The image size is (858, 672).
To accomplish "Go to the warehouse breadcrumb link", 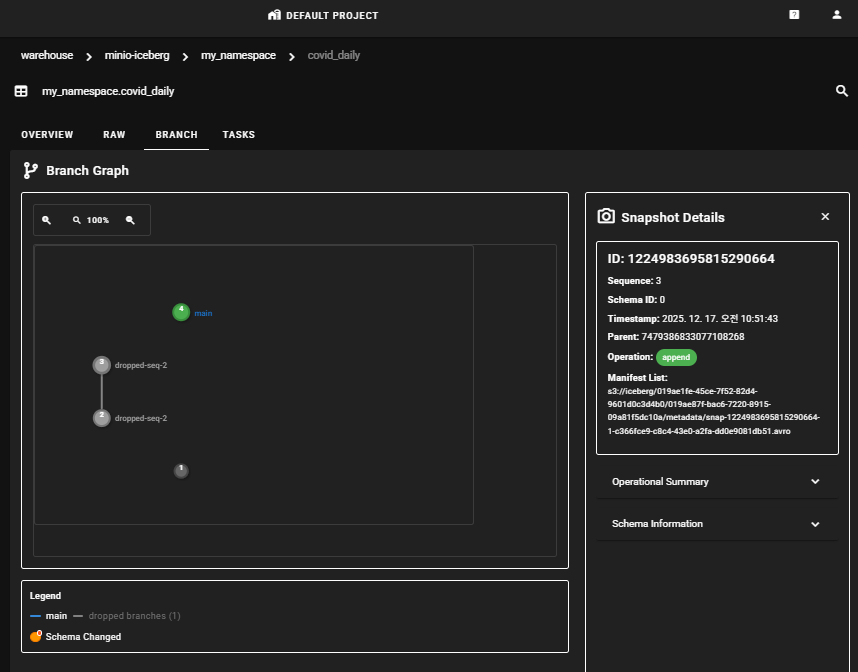I will 47,56.
